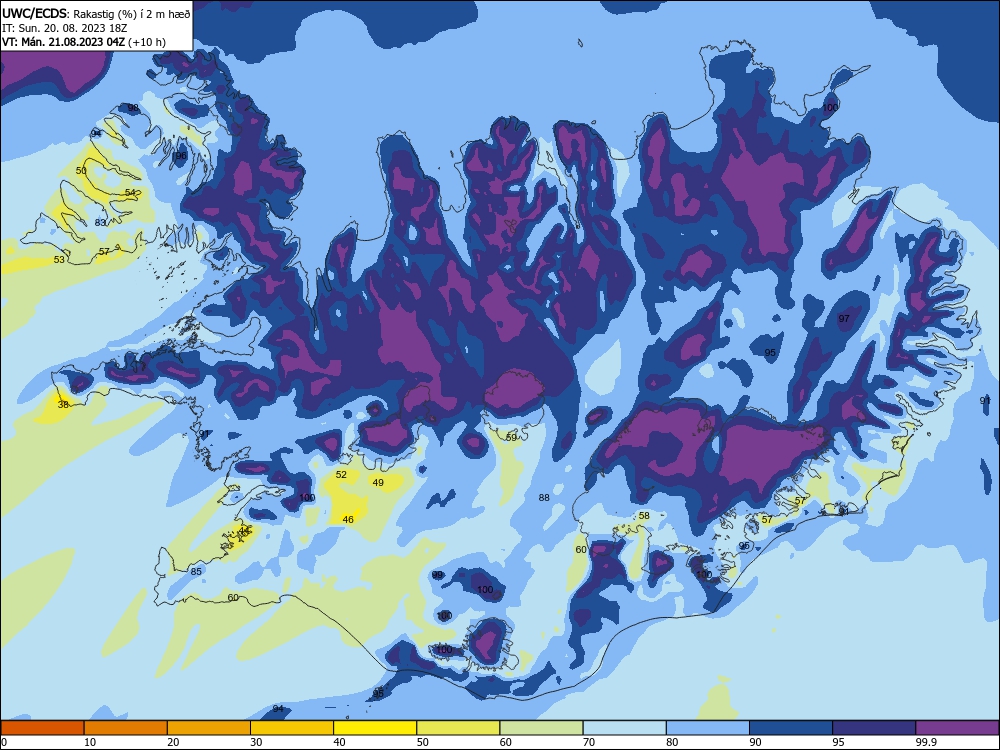Click the "53" humidity value on the map
Screen dimensions: 1000x750
[x=59, y=260]
